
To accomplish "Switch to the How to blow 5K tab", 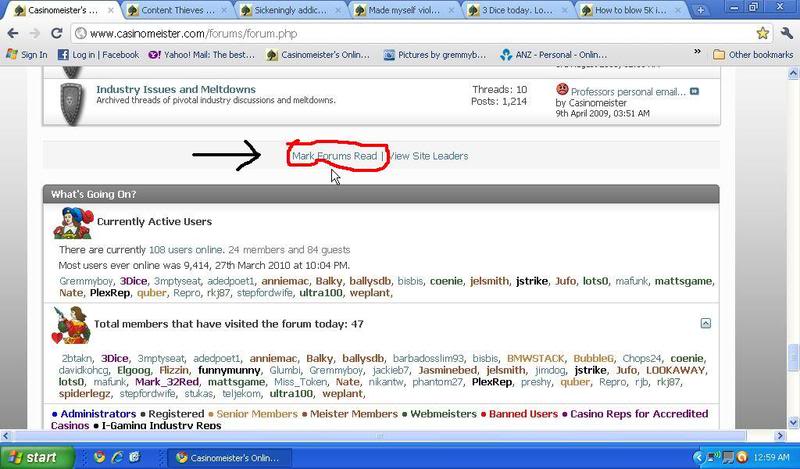I will coord(629,10).
